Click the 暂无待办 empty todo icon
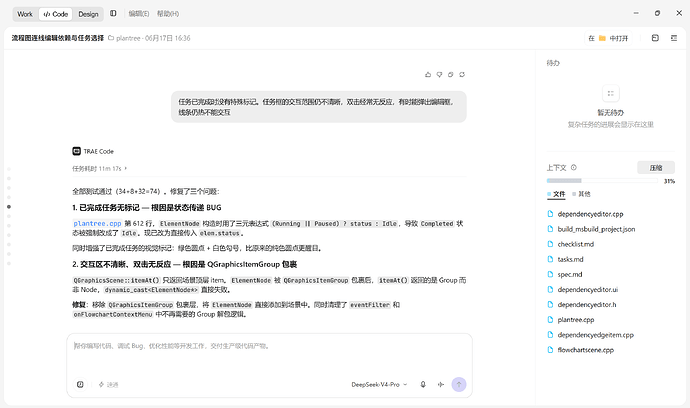 [610, 93]
